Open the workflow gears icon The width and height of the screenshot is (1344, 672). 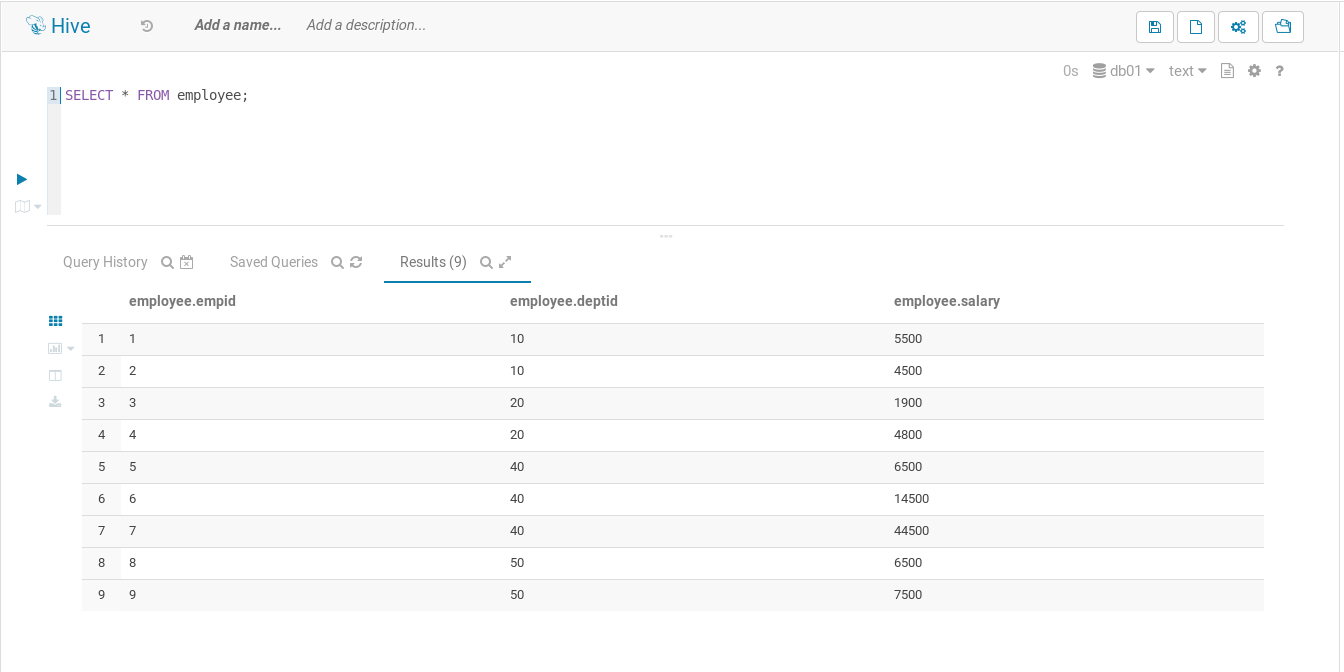click(1238, 27)
